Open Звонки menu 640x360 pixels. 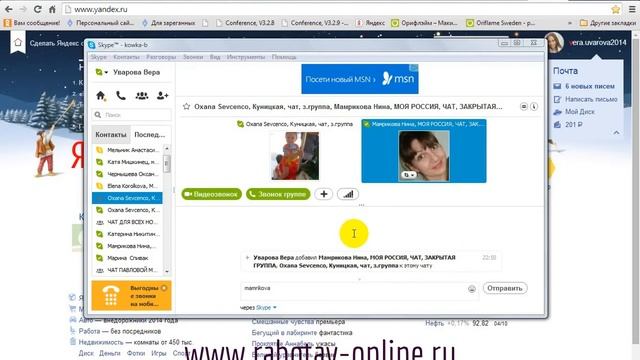coord(193,57)
